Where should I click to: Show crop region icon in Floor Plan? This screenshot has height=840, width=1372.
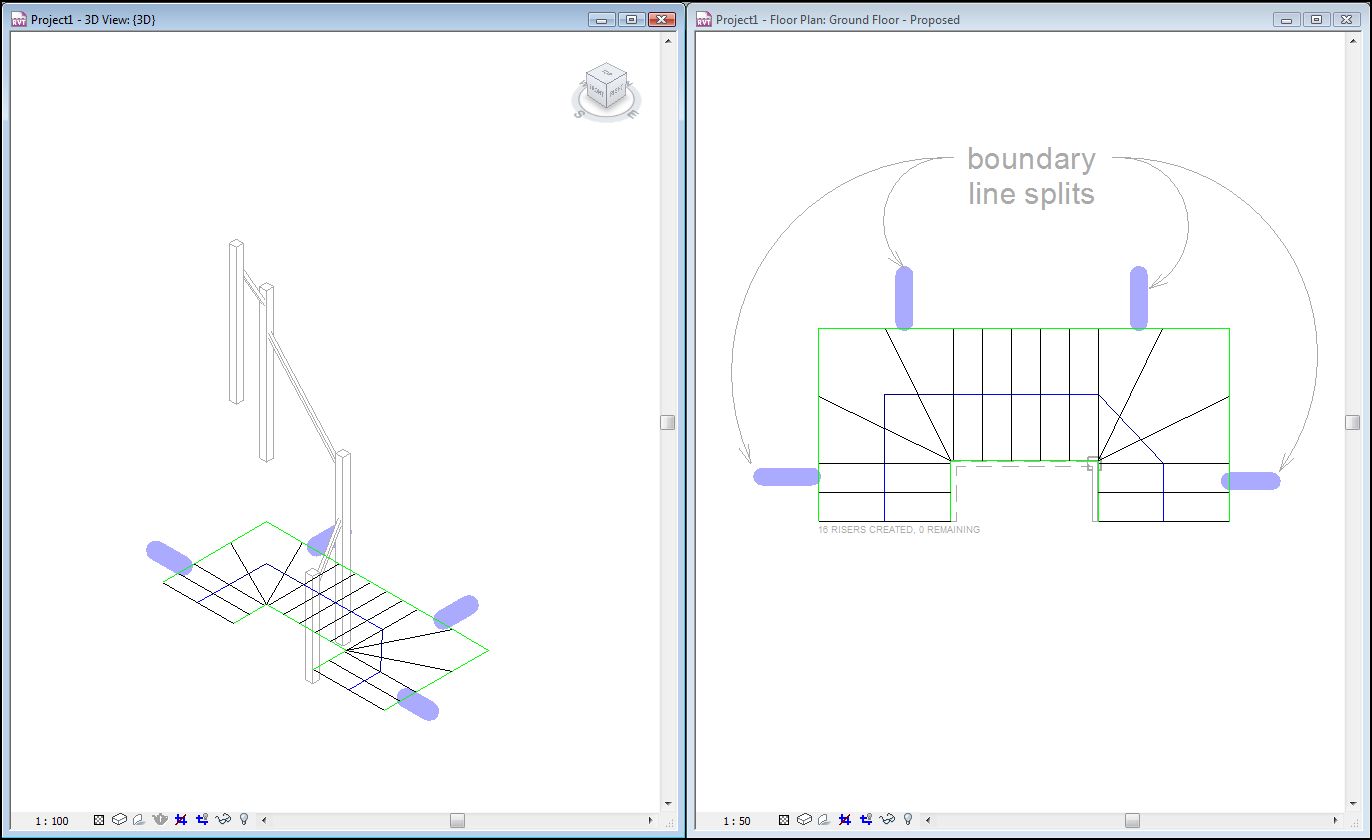click(867, 820)
